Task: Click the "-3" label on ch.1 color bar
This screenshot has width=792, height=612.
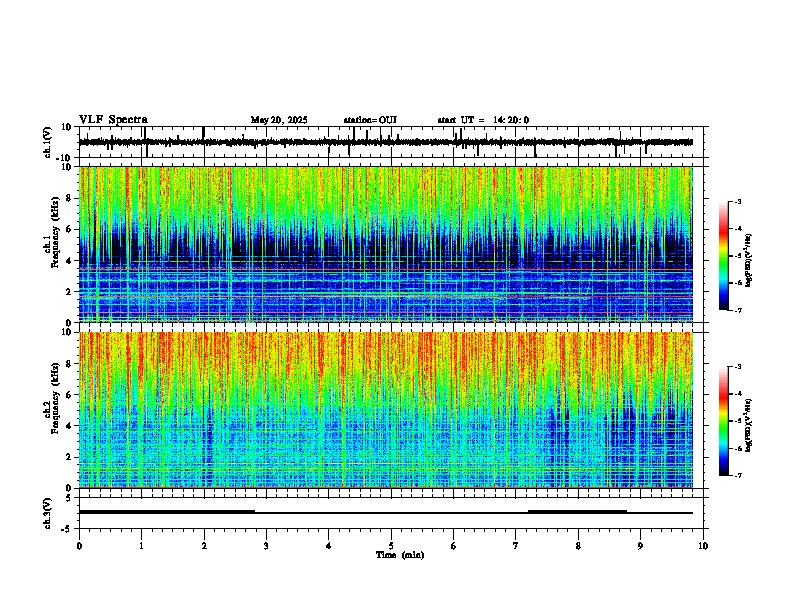Action: (x=737, y=201)
